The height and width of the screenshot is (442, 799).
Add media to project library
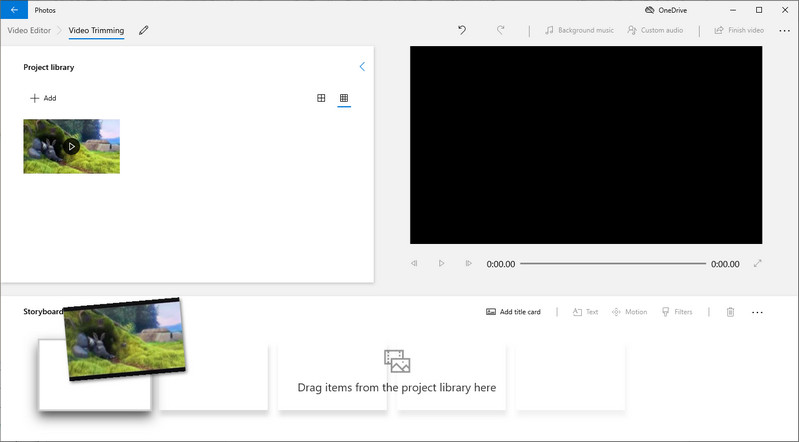click(x=43, y=98)
